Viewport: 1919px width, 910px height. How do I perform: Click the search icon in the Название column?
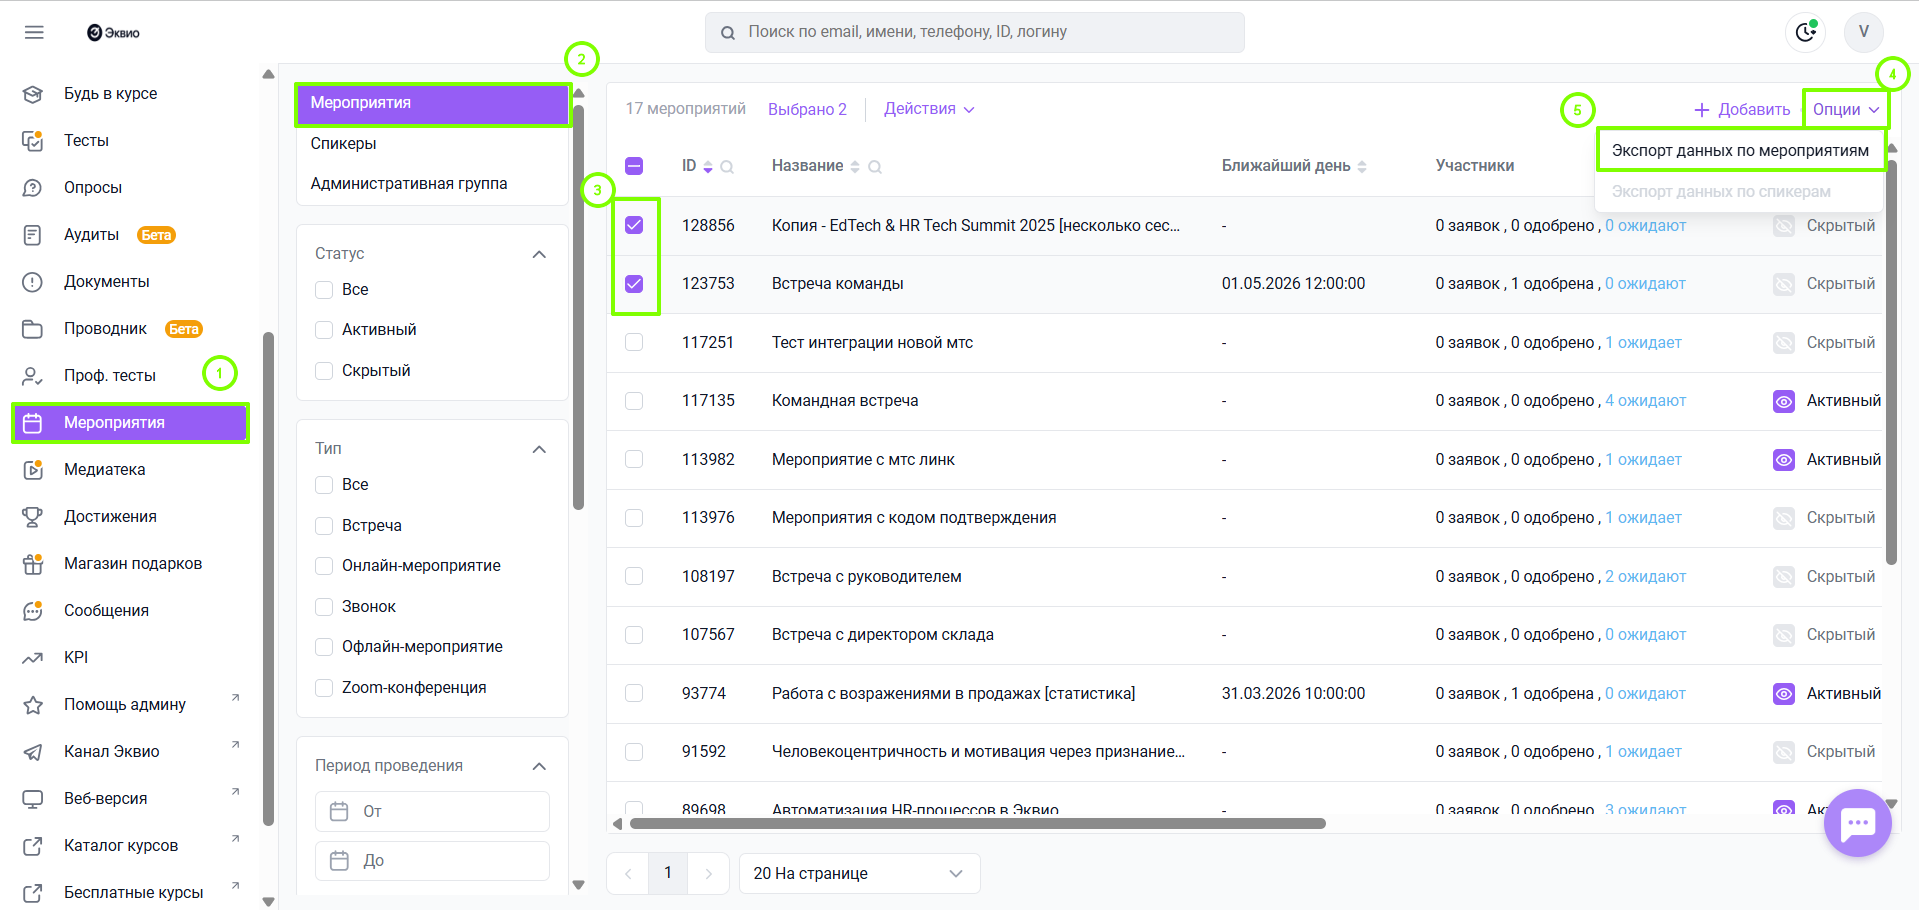(x=875, y=167)
